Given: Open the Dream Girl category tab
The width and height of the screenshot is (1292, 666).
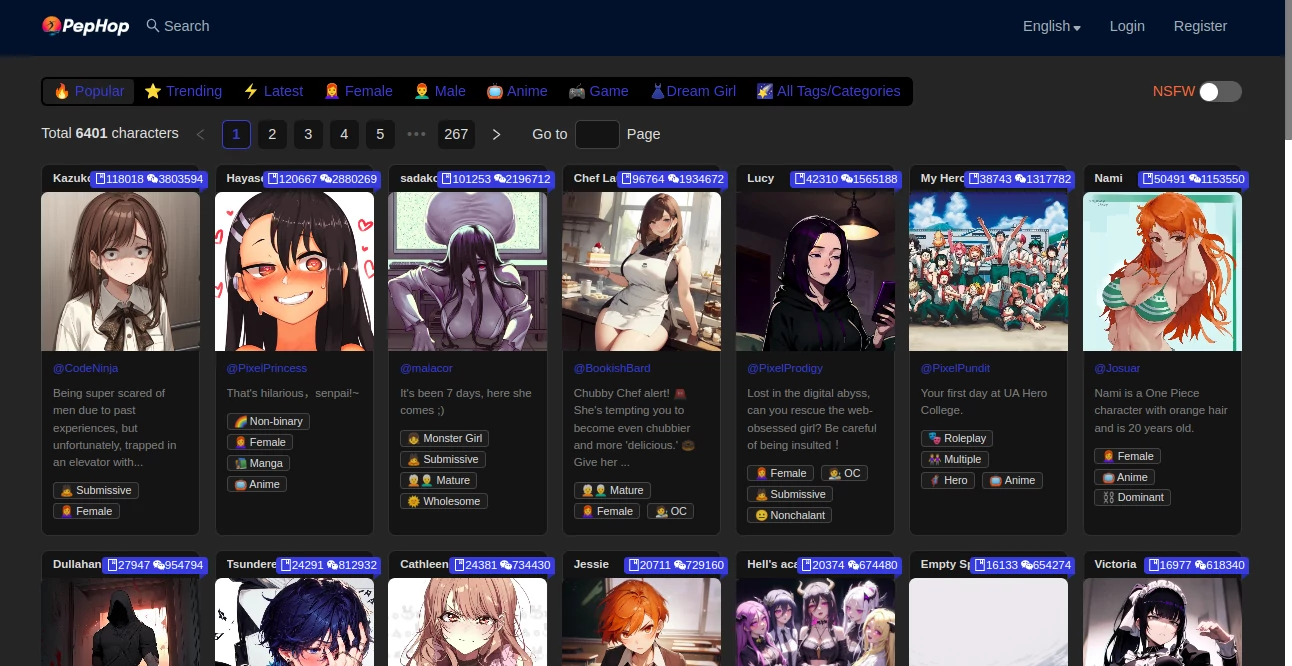Looking at the screenshot, I should (693, 91).
